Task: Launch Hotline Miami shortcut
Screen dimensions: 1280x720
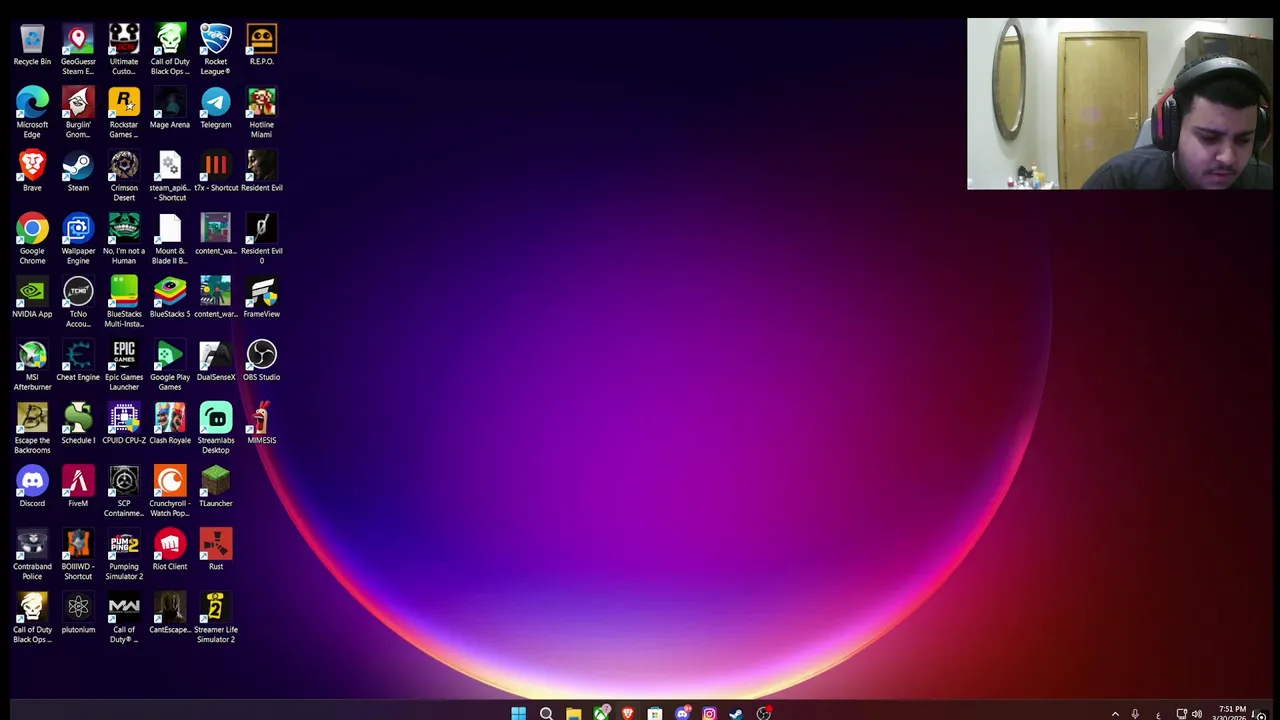Action: 262,113
